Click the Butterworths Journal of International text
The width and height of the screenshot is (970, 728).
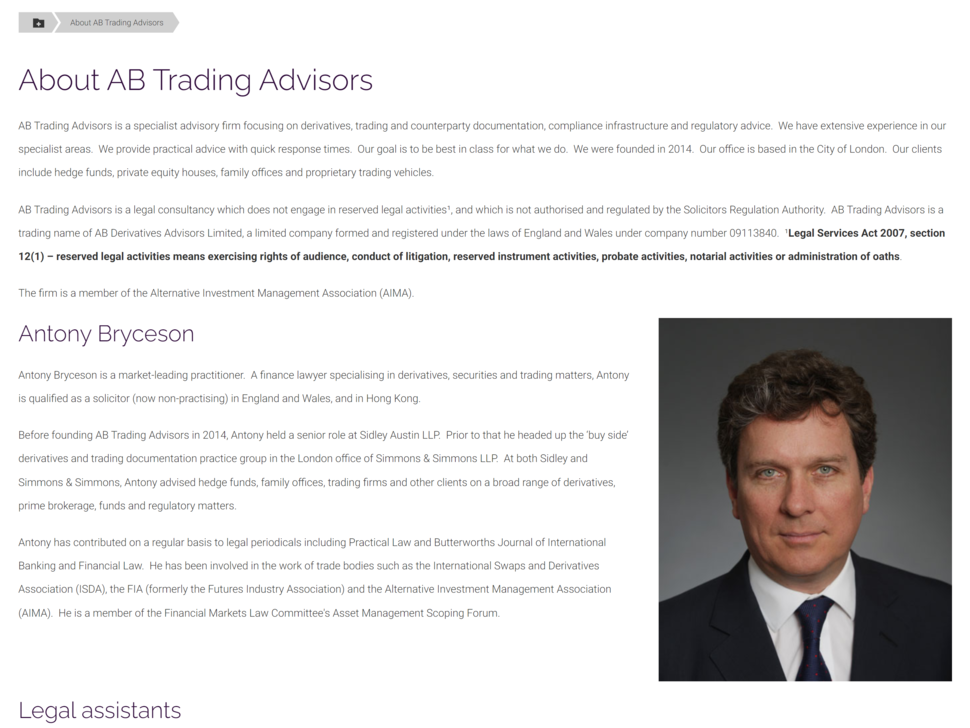(520, 542)
